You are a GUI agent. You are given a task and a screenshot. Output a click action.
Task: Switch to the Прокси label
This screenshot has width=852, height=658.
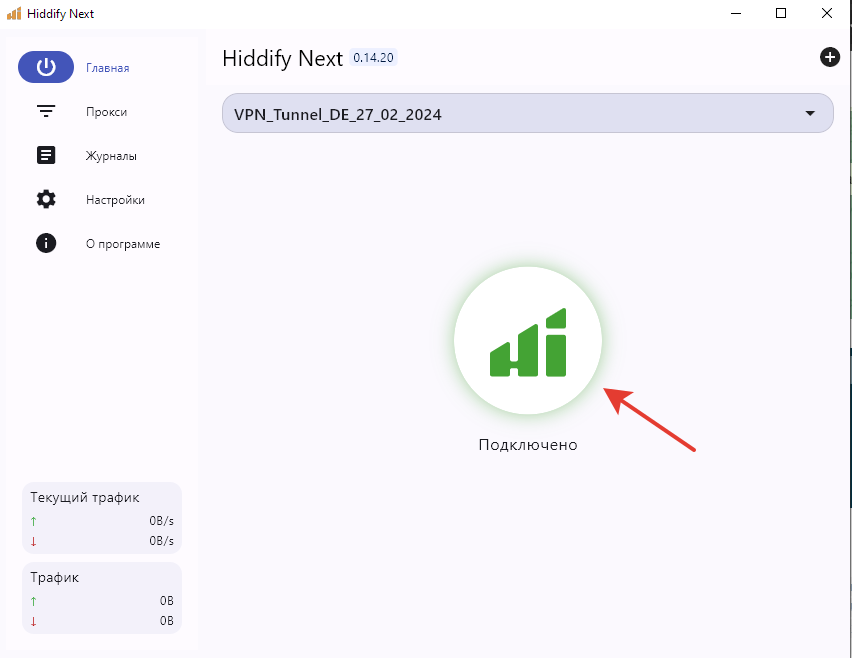point(106,112)
